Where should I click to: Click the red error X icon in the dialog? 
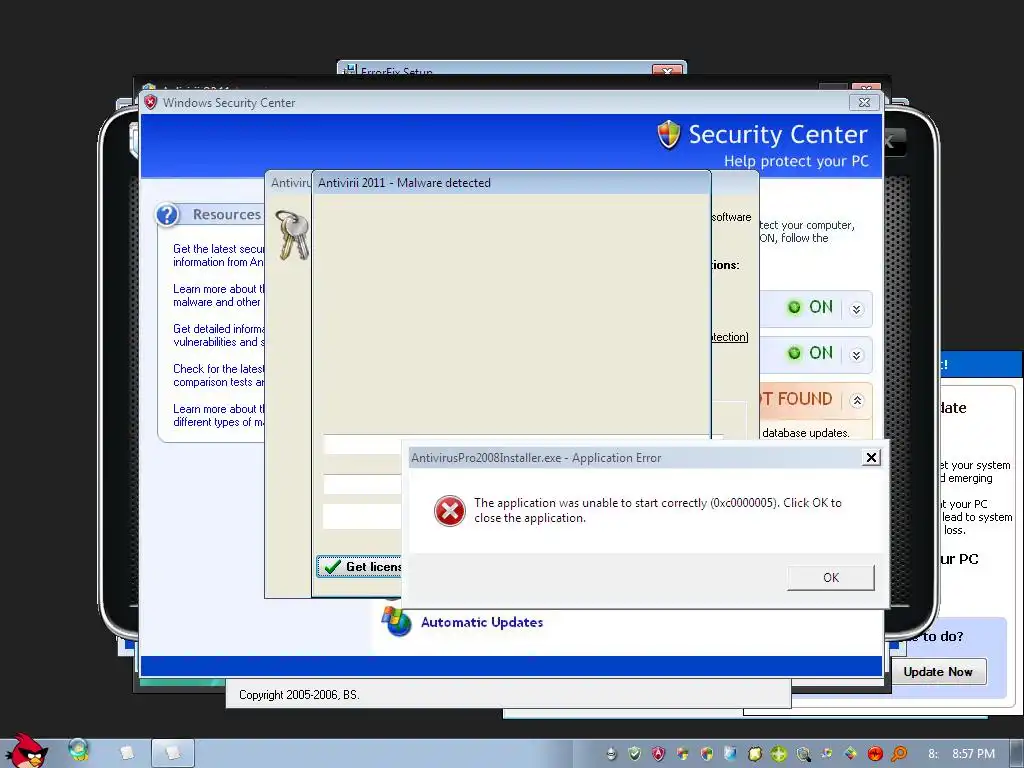[450, 511]
